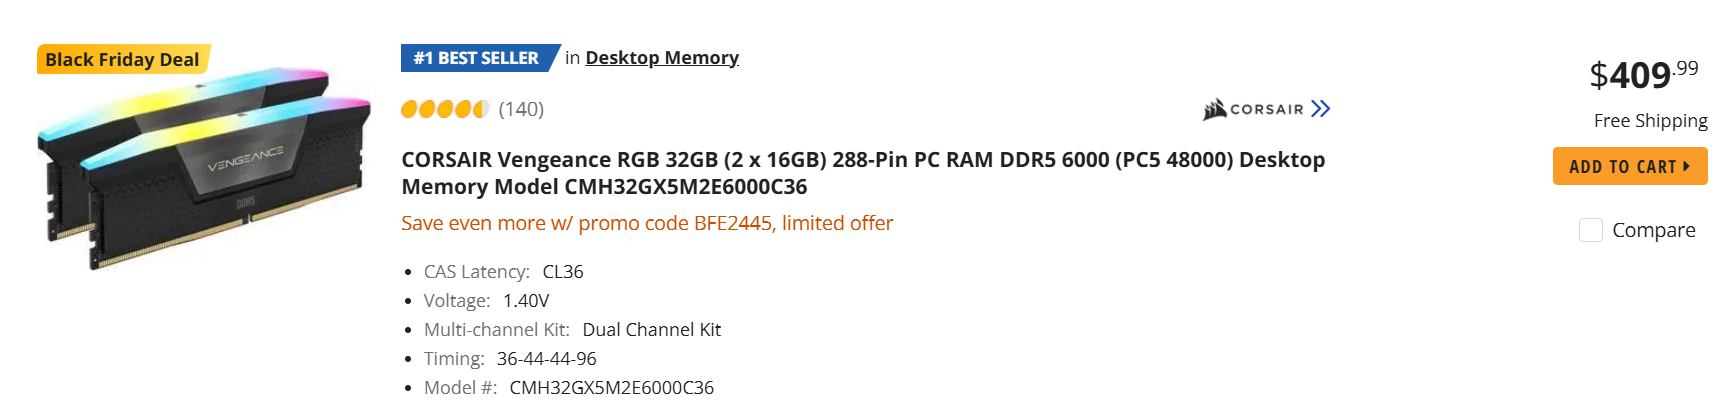This screenshot has height=404, width=1718.
Task: Click the #1 Best Seller badge
Action: tap(477, 58)
